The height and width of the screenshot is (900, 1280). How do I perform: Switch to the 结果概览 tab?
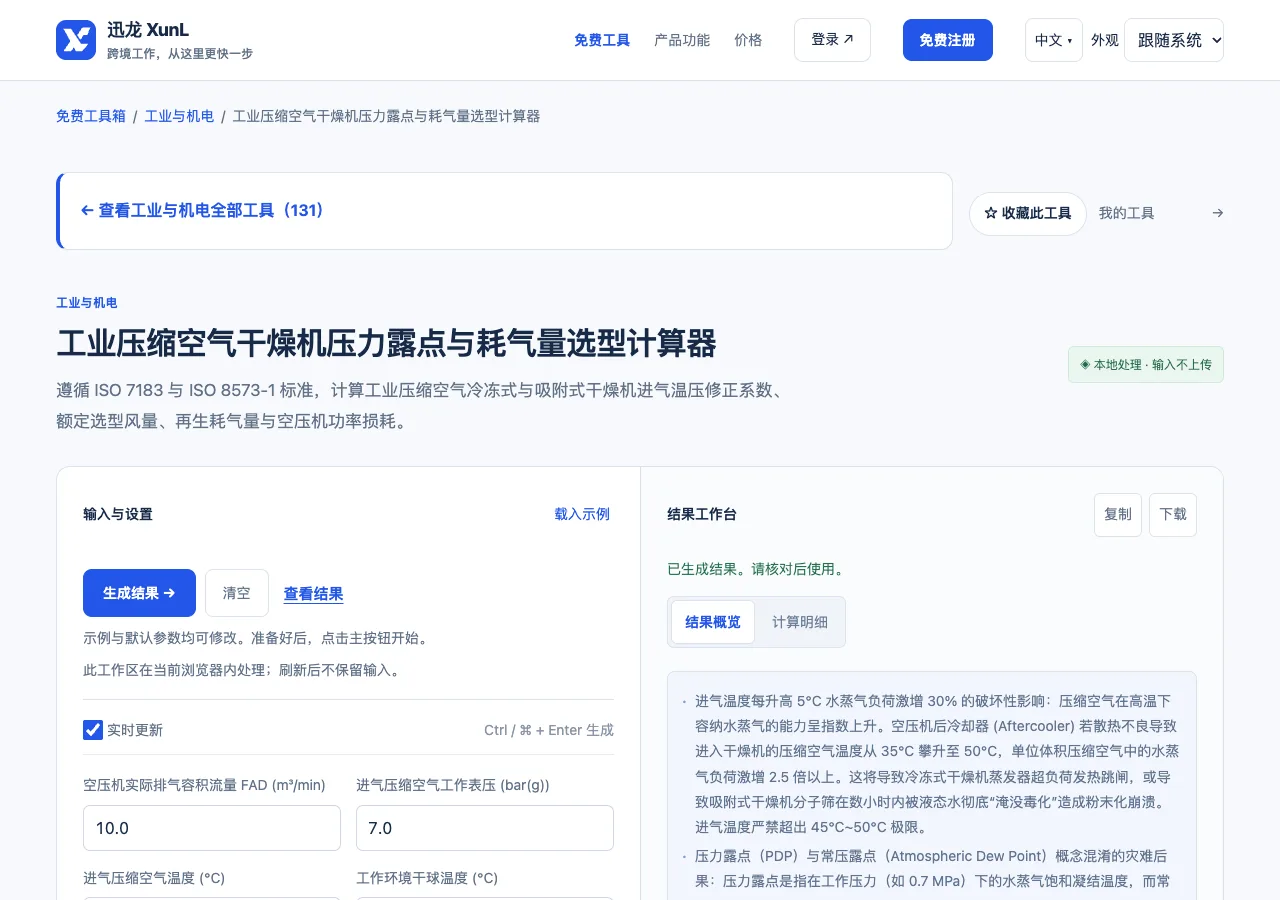click(713, 622)
